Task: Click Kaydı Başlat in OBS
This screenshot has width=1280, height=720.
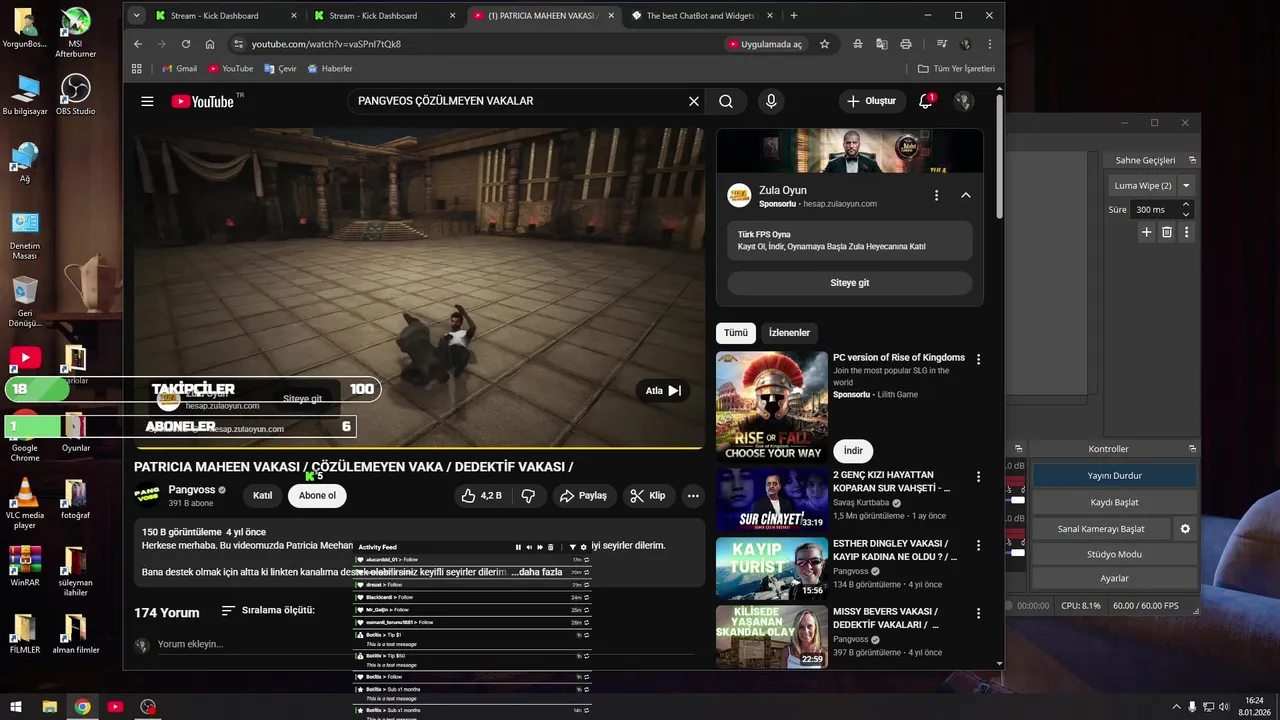Action: tap(1114, 502)
